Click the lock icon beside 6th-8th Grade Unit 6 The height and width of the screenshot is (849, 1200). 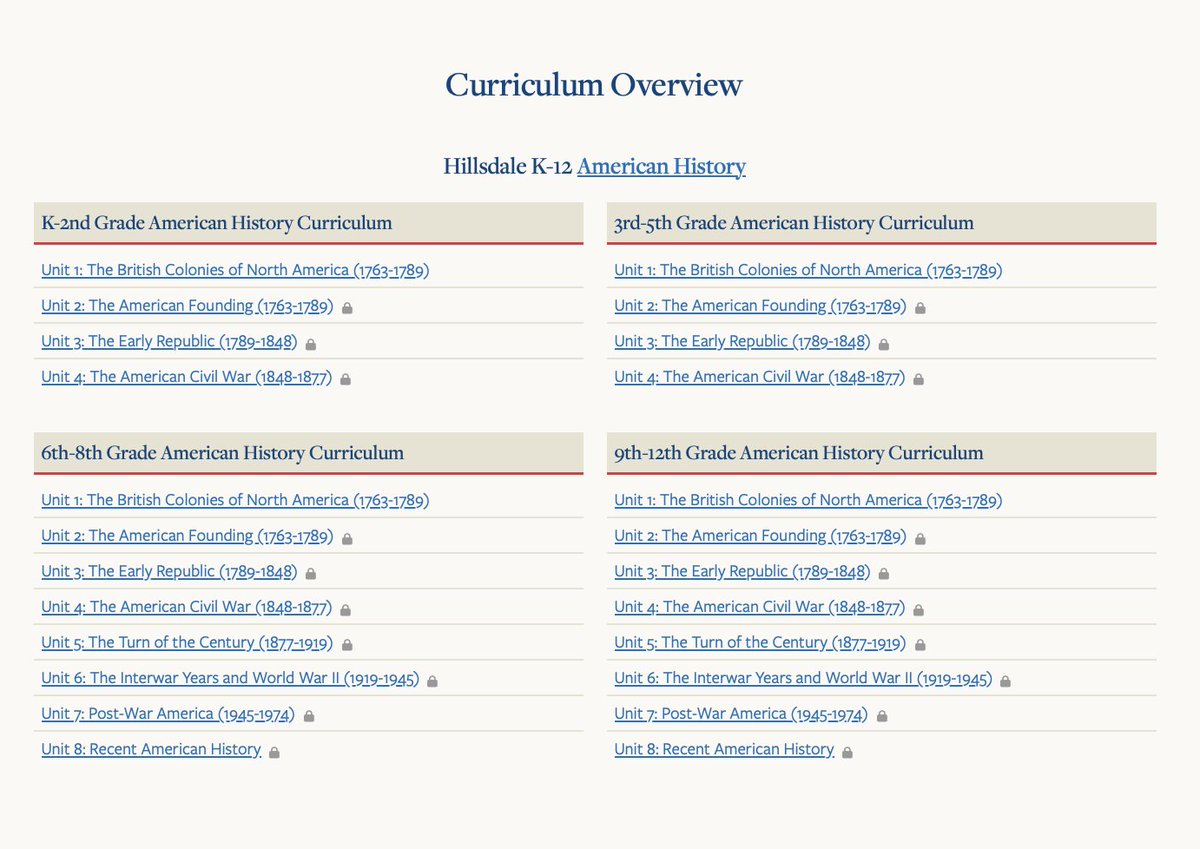point(433,681)
